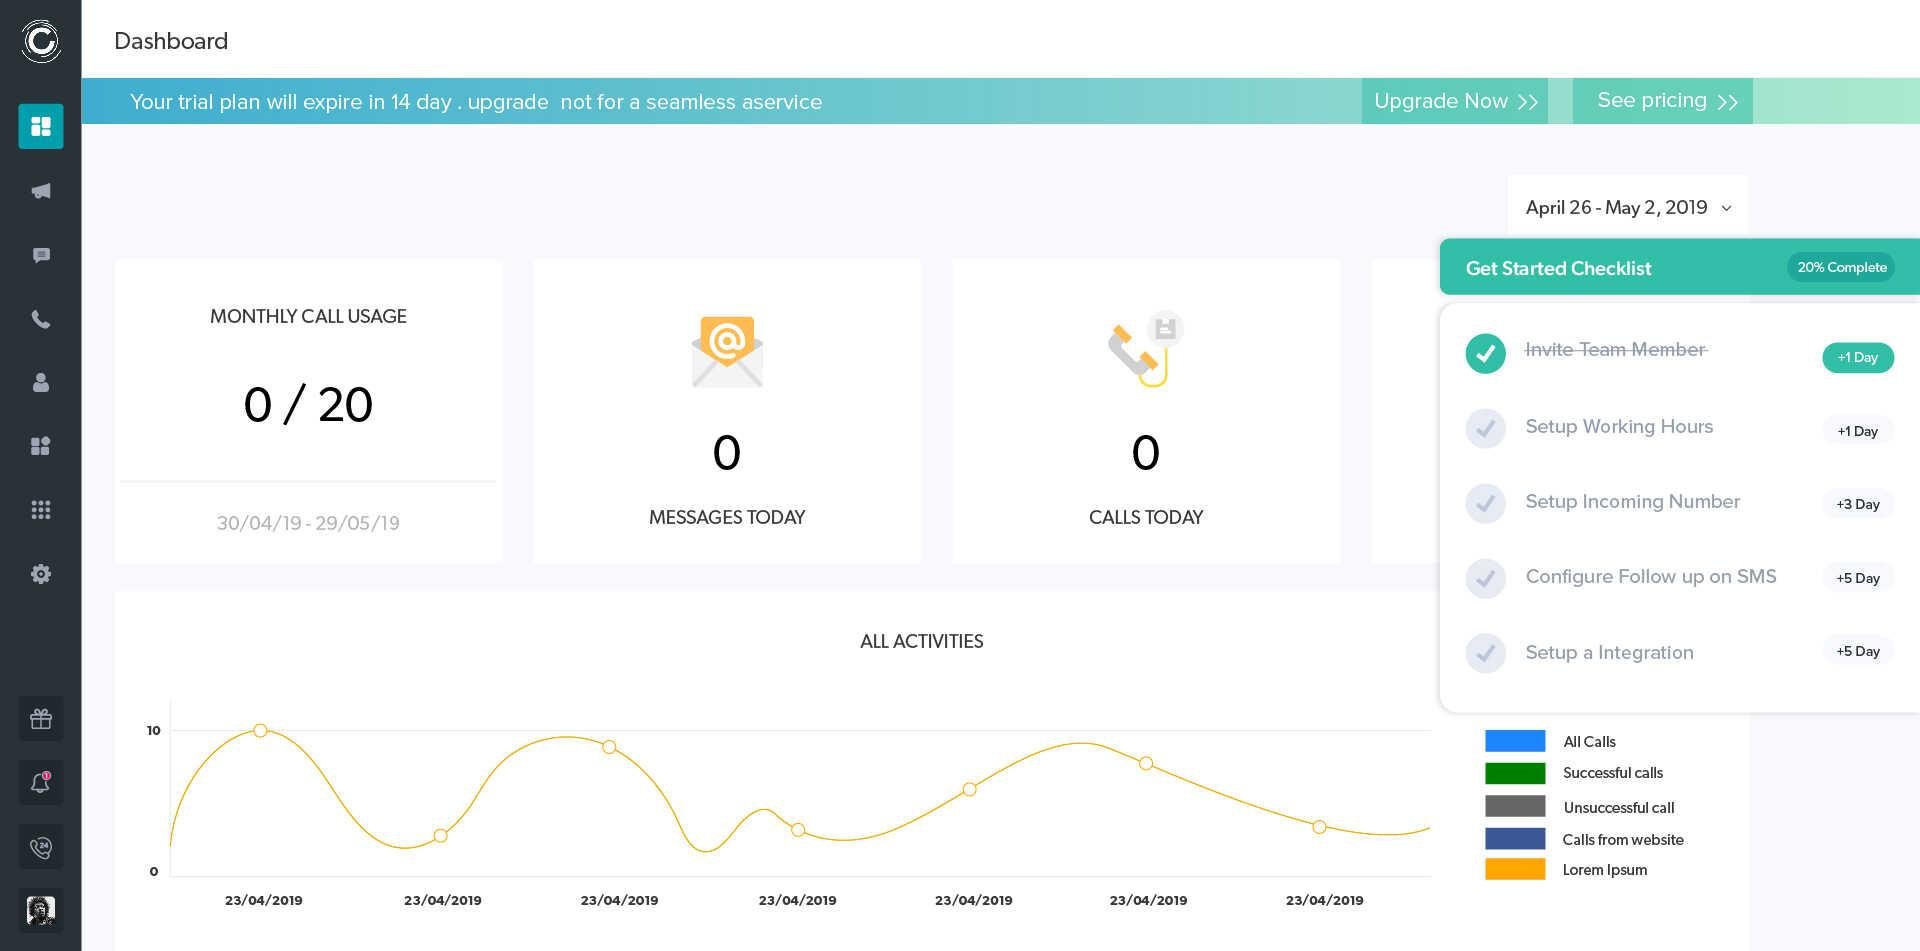Screen dimensions: 1920x951
Task: Click the orange Lorem Ipsum legend swatch
Action: point(1515,870)
